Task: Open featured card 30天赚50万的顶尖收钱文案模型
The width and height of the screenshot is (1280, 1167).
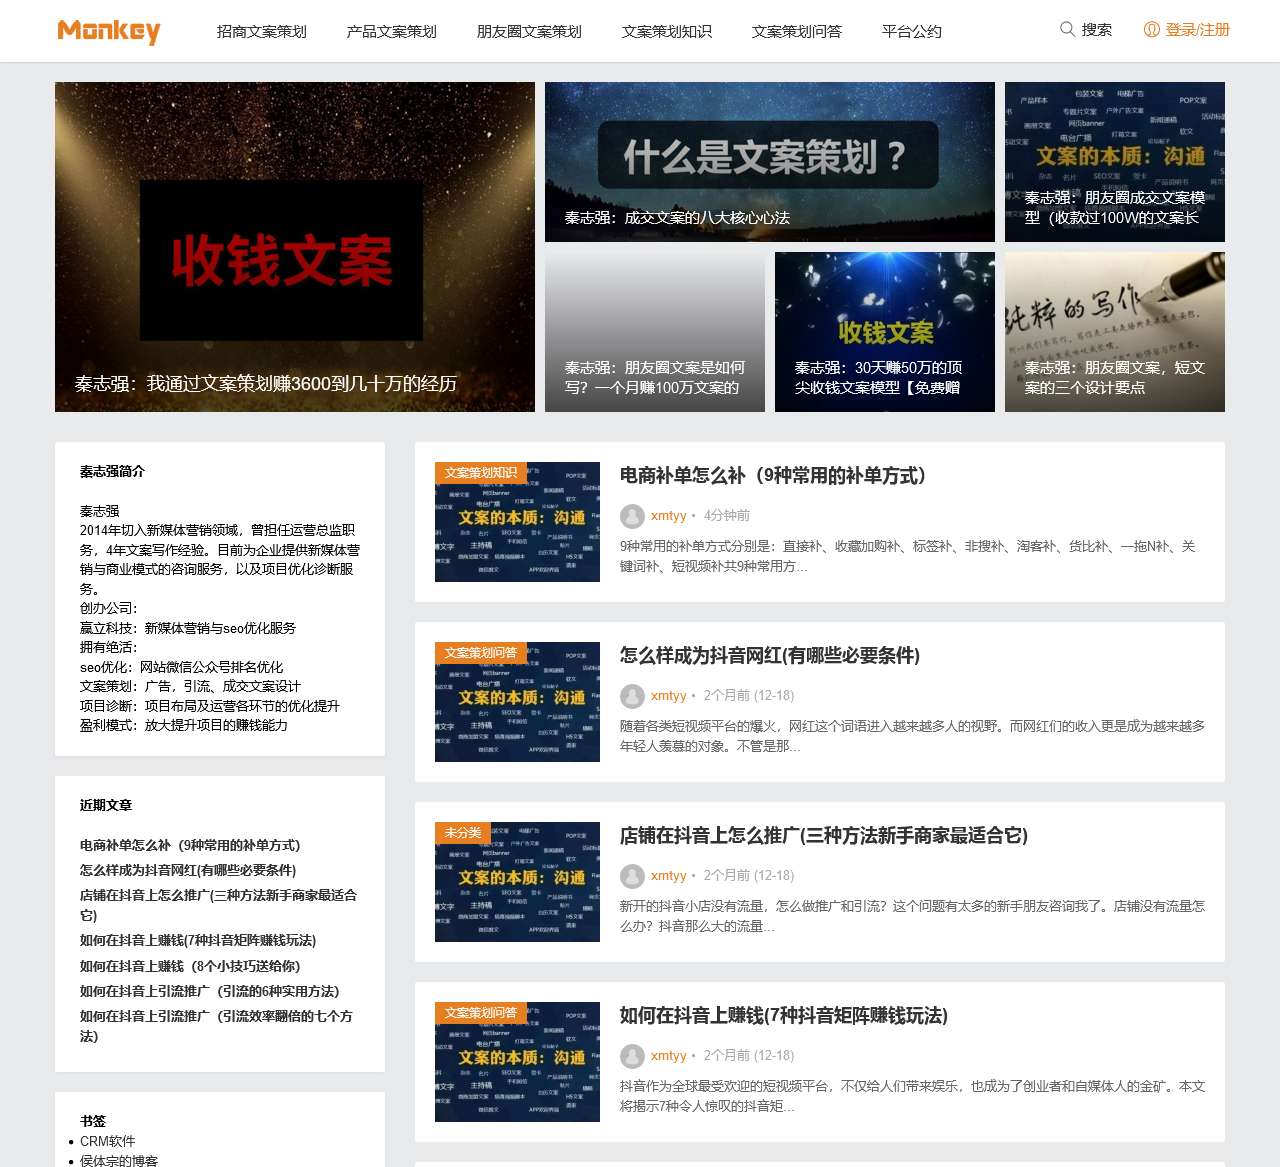Action: click(x=885, y=332)
